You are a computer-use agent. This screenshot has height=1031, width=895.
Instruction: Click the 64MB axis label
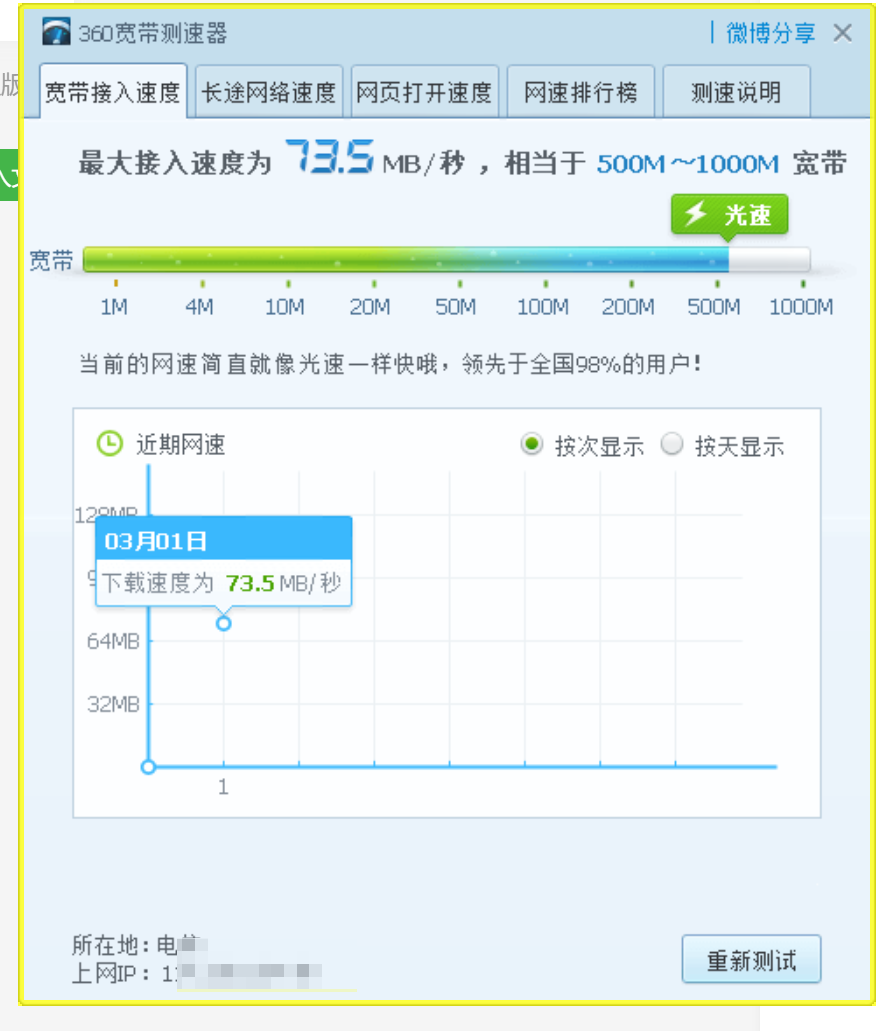click(113, 640)
